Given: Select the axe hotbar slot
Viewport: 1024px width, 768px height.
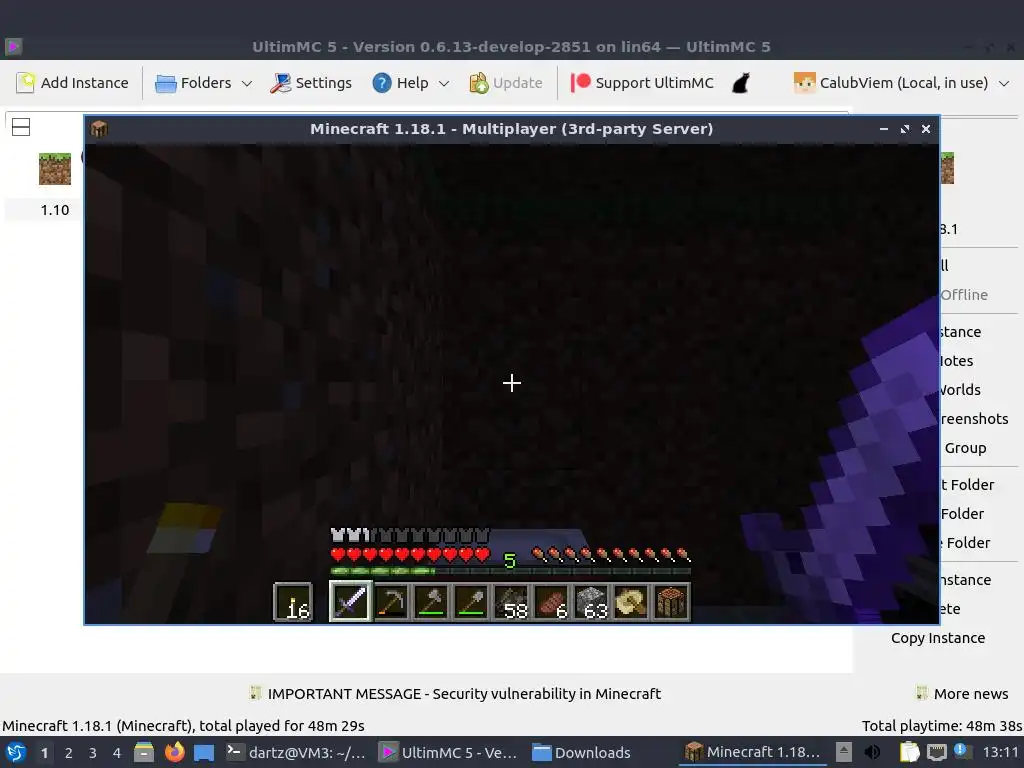Looking at the screenshot, I should click(x=431, y=601).
